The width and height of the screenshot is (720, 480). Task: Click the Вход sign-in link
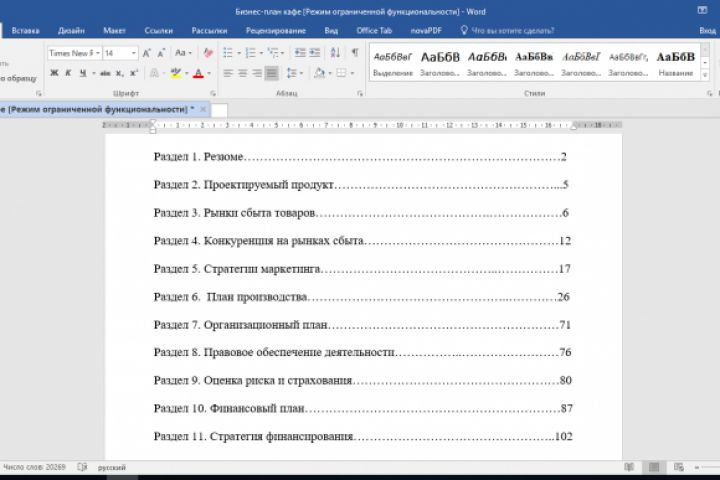708,30
